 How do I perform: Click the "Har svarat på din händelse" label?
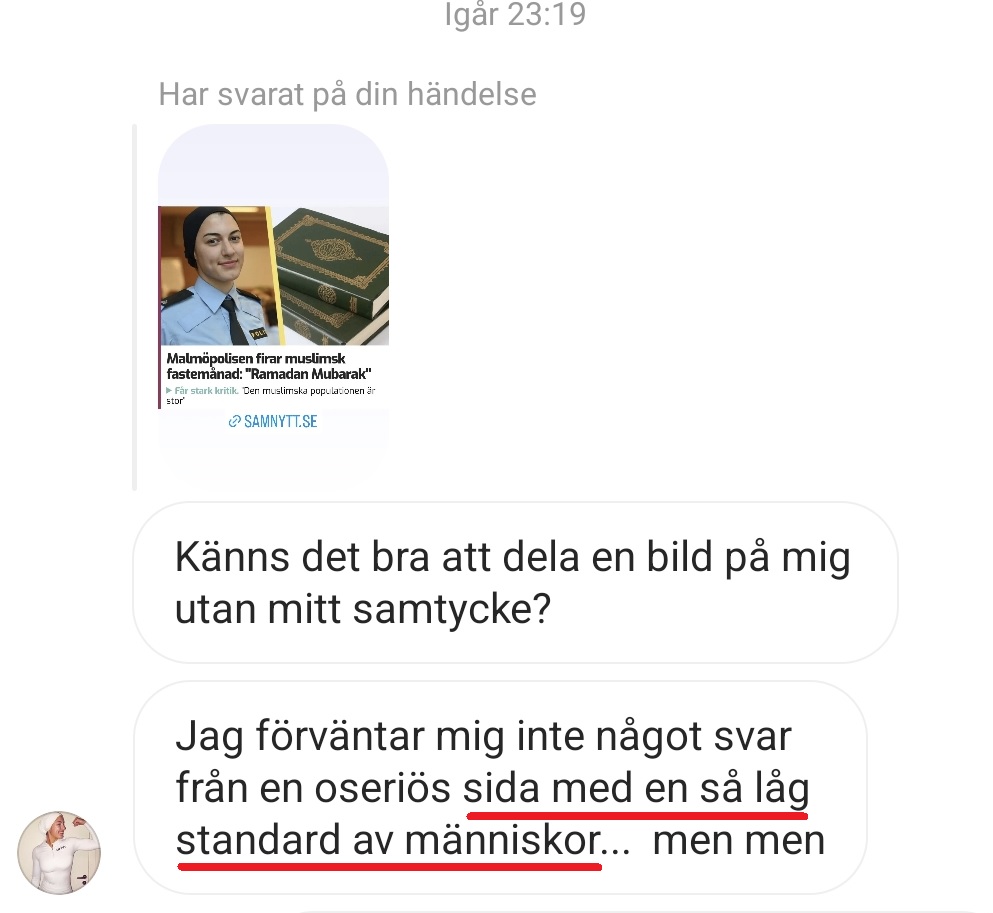click(347, 94)
